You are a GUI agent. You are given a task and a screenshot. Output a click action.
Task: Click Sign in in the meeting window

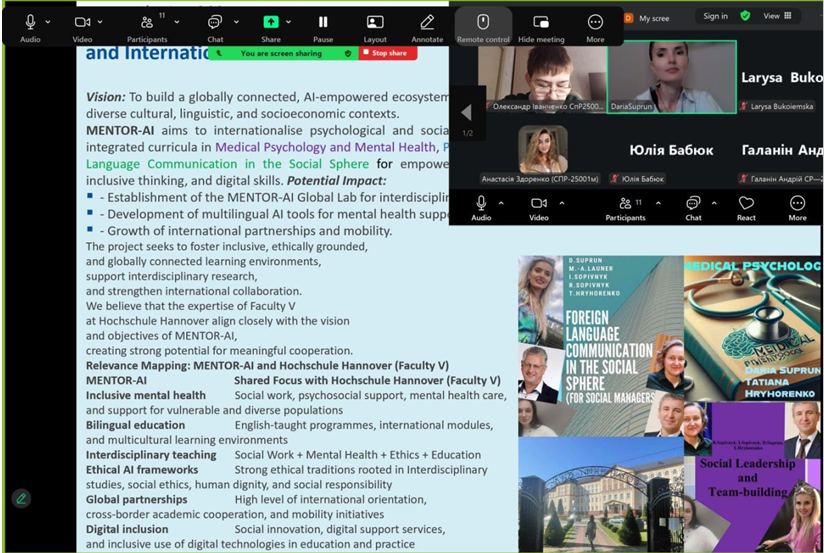[715, 16]
